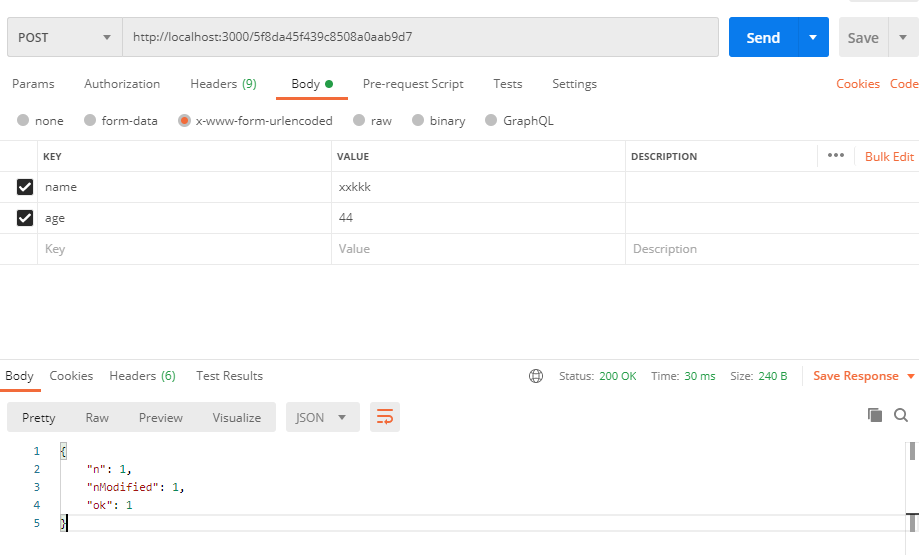919x555 pixels.
Task: Select the raw body type radio button
Action: [x=357, y=121]
